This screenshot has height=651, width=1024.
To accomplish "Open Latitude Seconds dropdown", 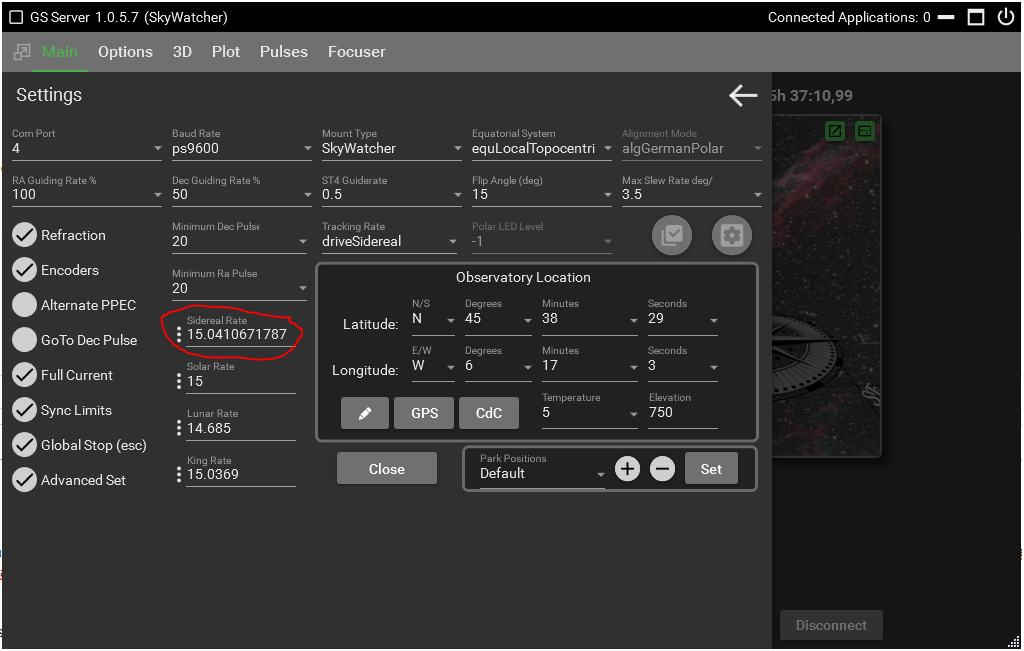I will click(x=682, y=319).
